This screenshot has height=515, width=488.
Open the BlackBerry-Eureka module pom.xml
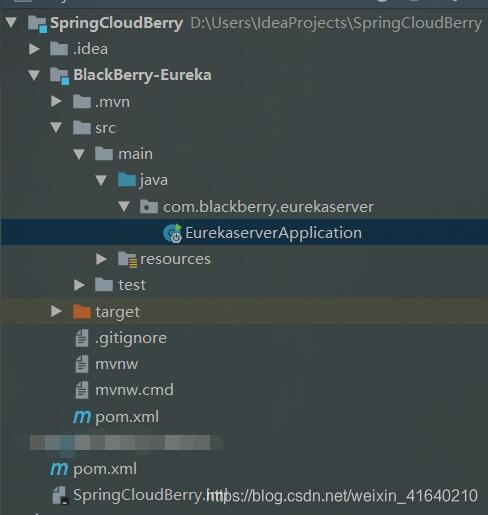coord(127,417)
